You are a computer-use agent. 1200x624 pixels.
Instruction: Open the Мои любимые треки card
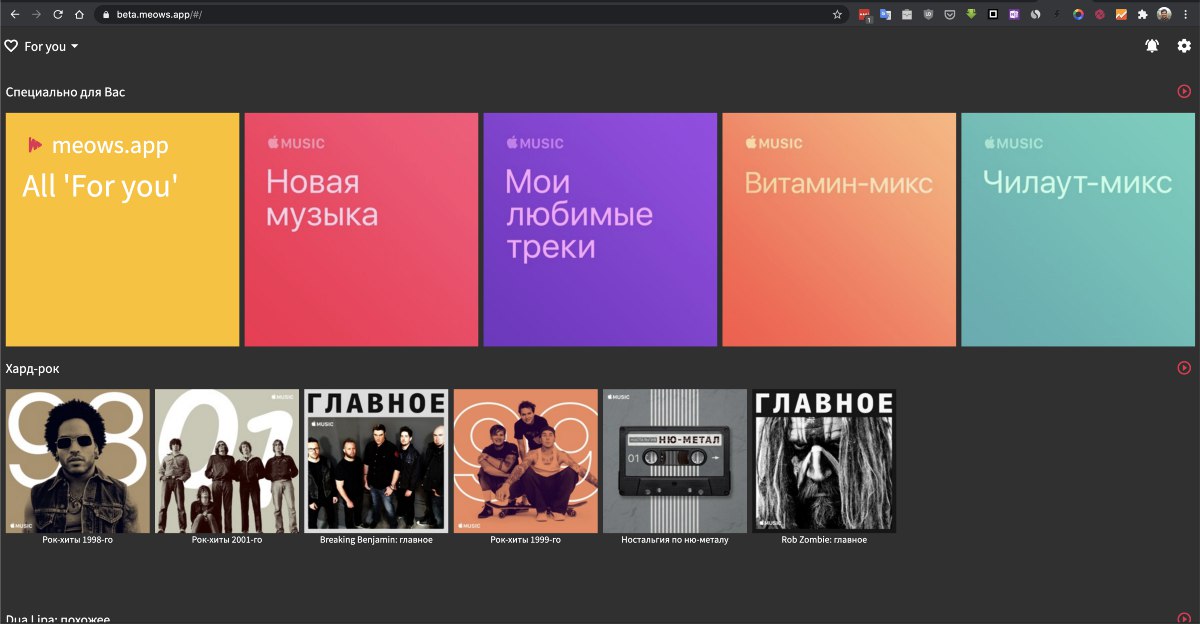click(x=600, y=229)
